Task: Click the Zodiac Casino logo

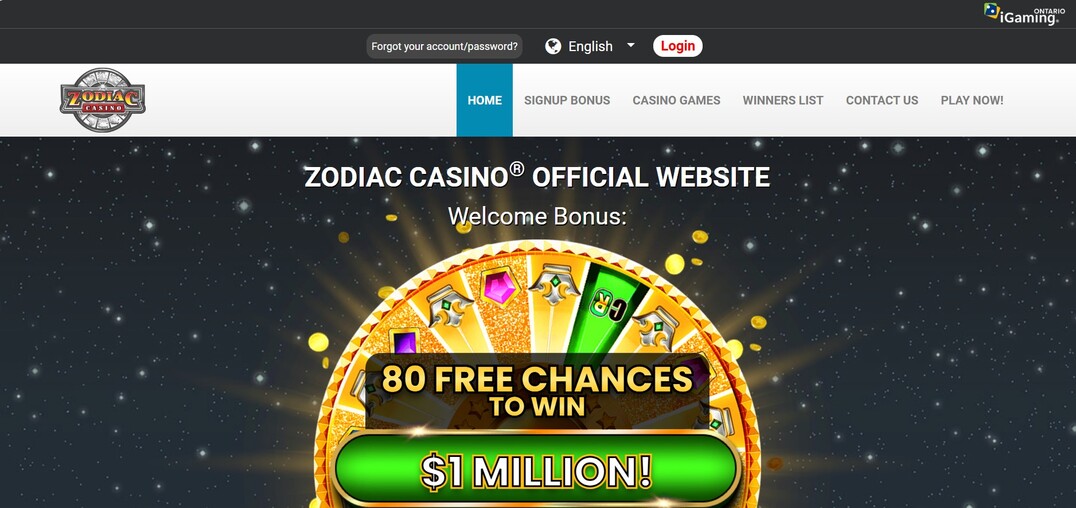Action: (103, 100)
